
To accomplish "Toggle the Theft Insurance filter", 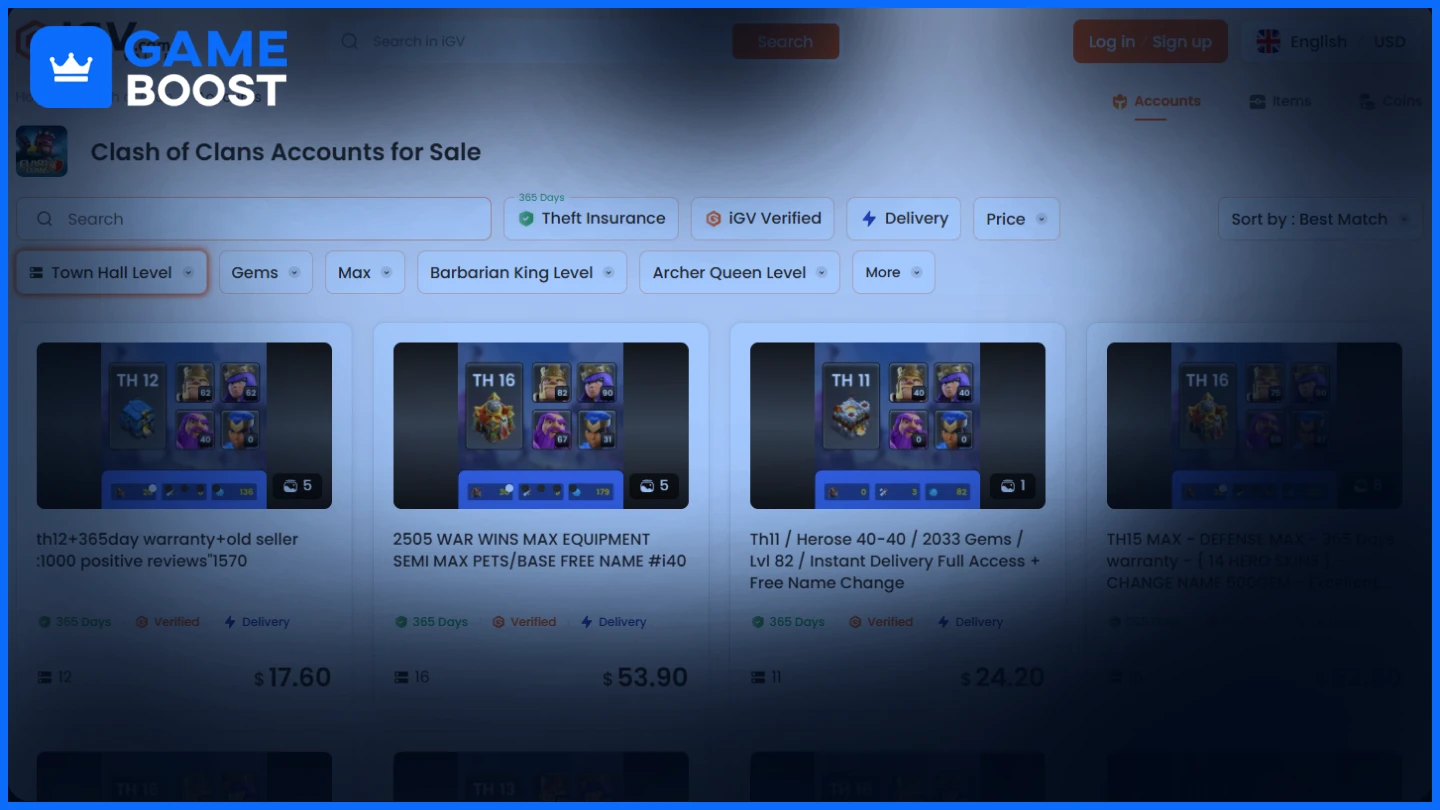I will pos(591,219).
